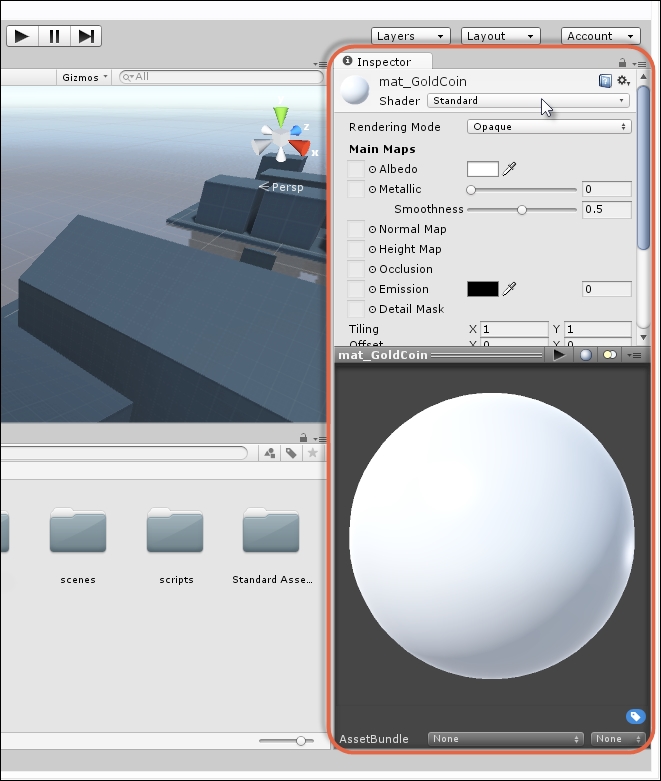Click the blue Z axis on the gizmo

pyautogui.click(x=296, y=130)
